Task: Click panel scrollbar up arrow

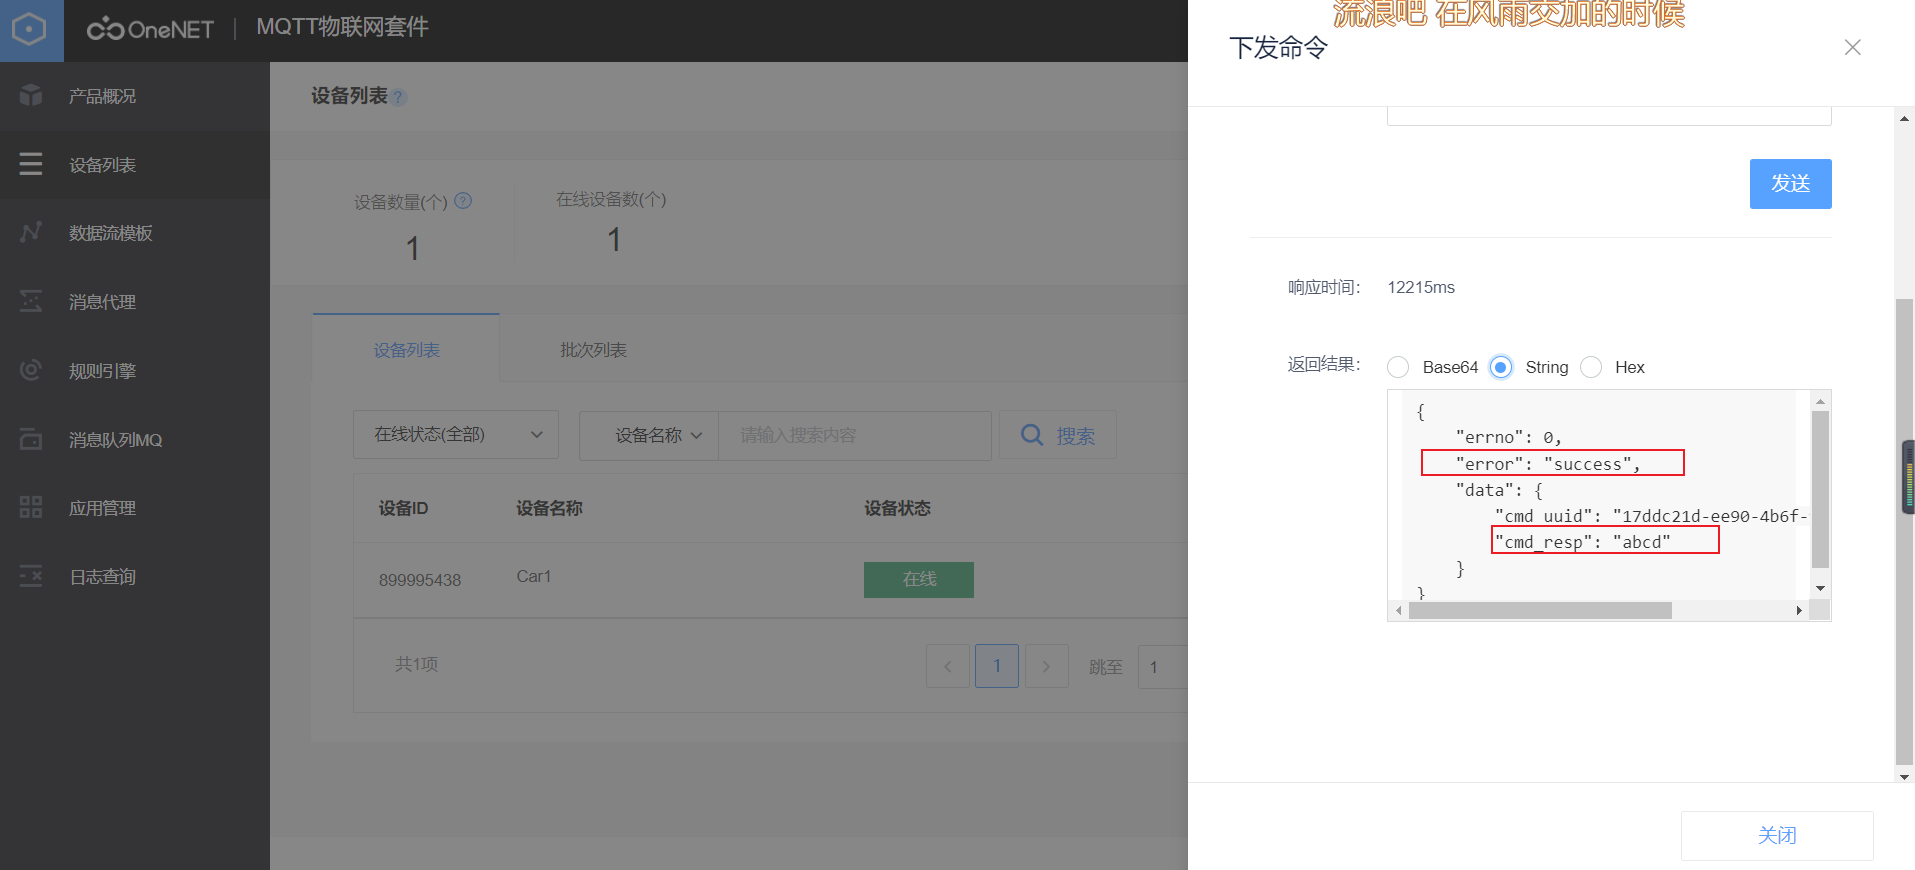Action: click(1904, 118)
